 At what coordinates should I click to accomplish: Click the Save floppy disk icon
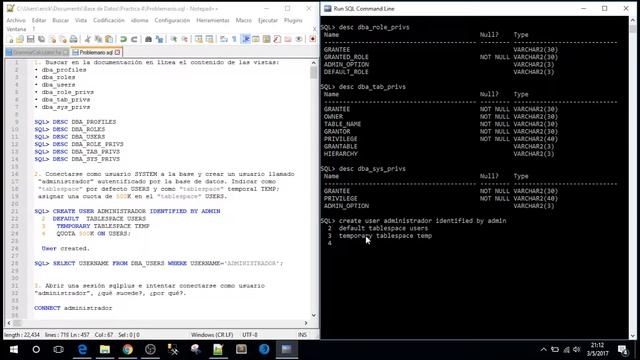coord(31,39)
